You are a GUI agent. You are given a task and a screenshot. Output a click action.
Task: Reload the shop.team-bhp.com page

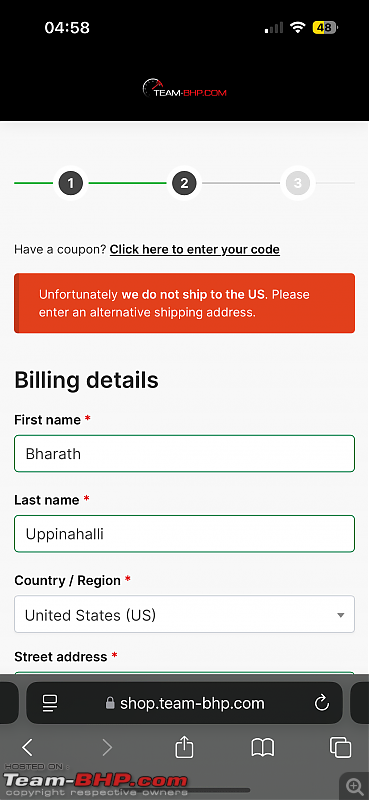click(x=322, y=703)
